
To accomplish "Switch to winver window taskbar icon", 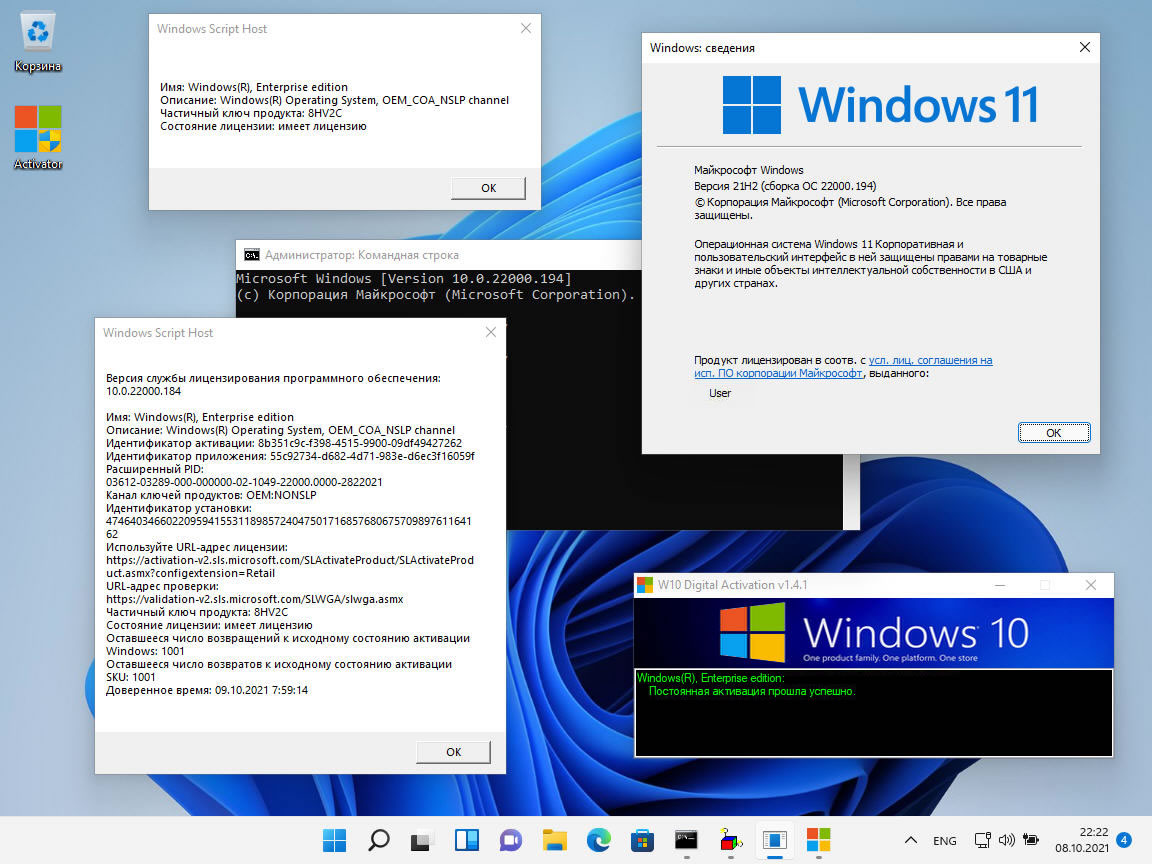I will 774,840.
